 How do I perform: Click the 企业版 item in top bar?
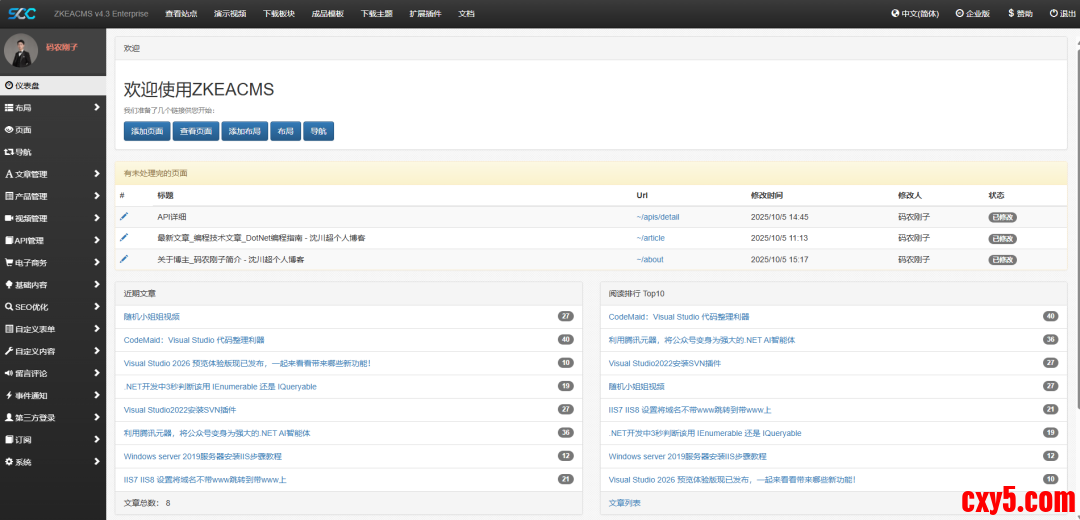point(974,14)
